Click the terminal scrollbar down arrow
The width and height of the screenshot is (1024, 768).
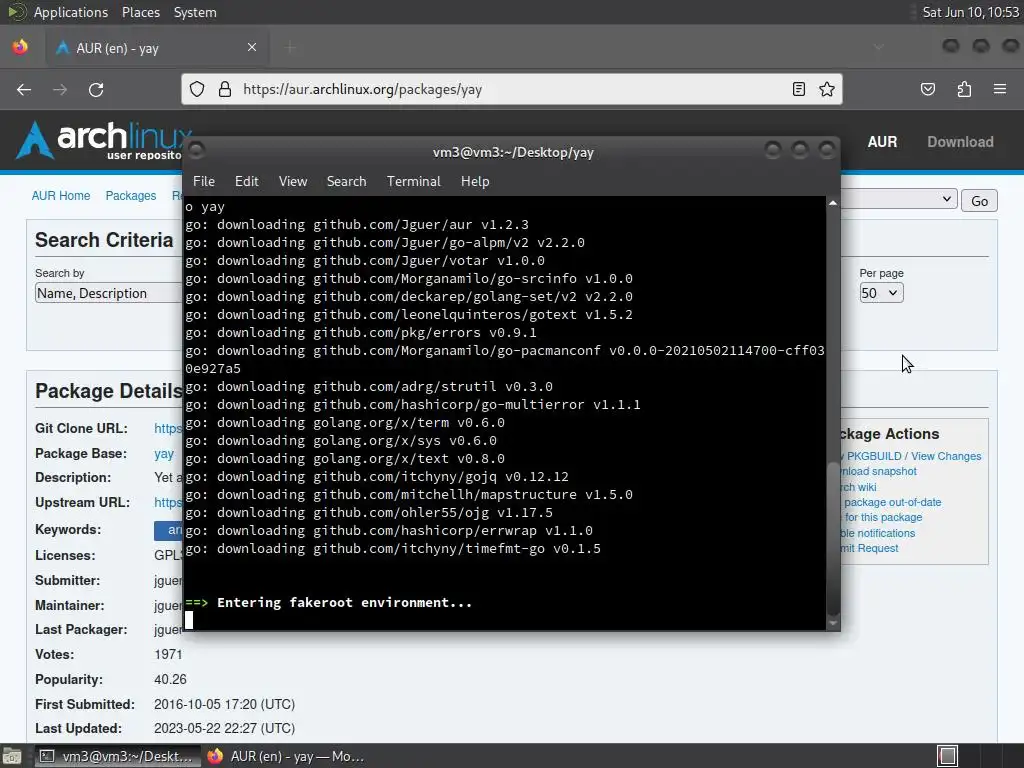pyautogui.click(x=833, y=623)
